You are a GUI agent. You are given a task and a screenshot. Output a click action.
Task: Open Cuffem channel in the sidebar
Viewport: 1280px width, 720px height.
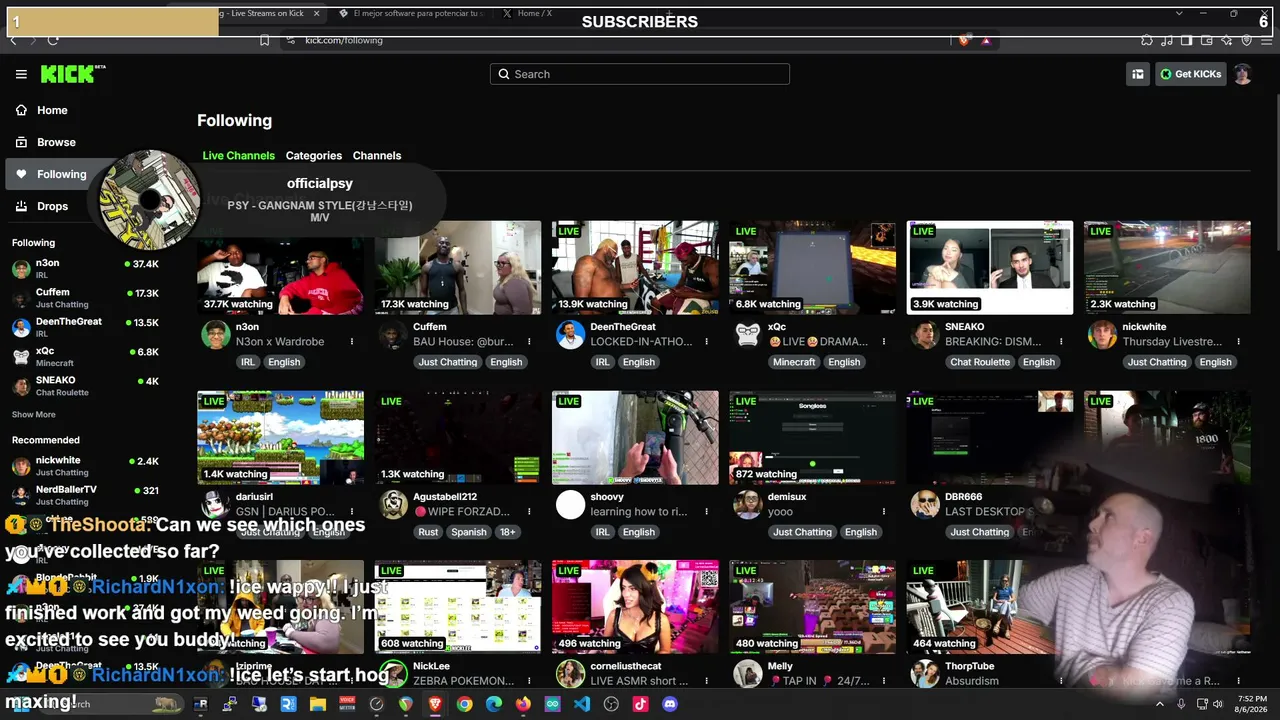(x=85, y=298)
